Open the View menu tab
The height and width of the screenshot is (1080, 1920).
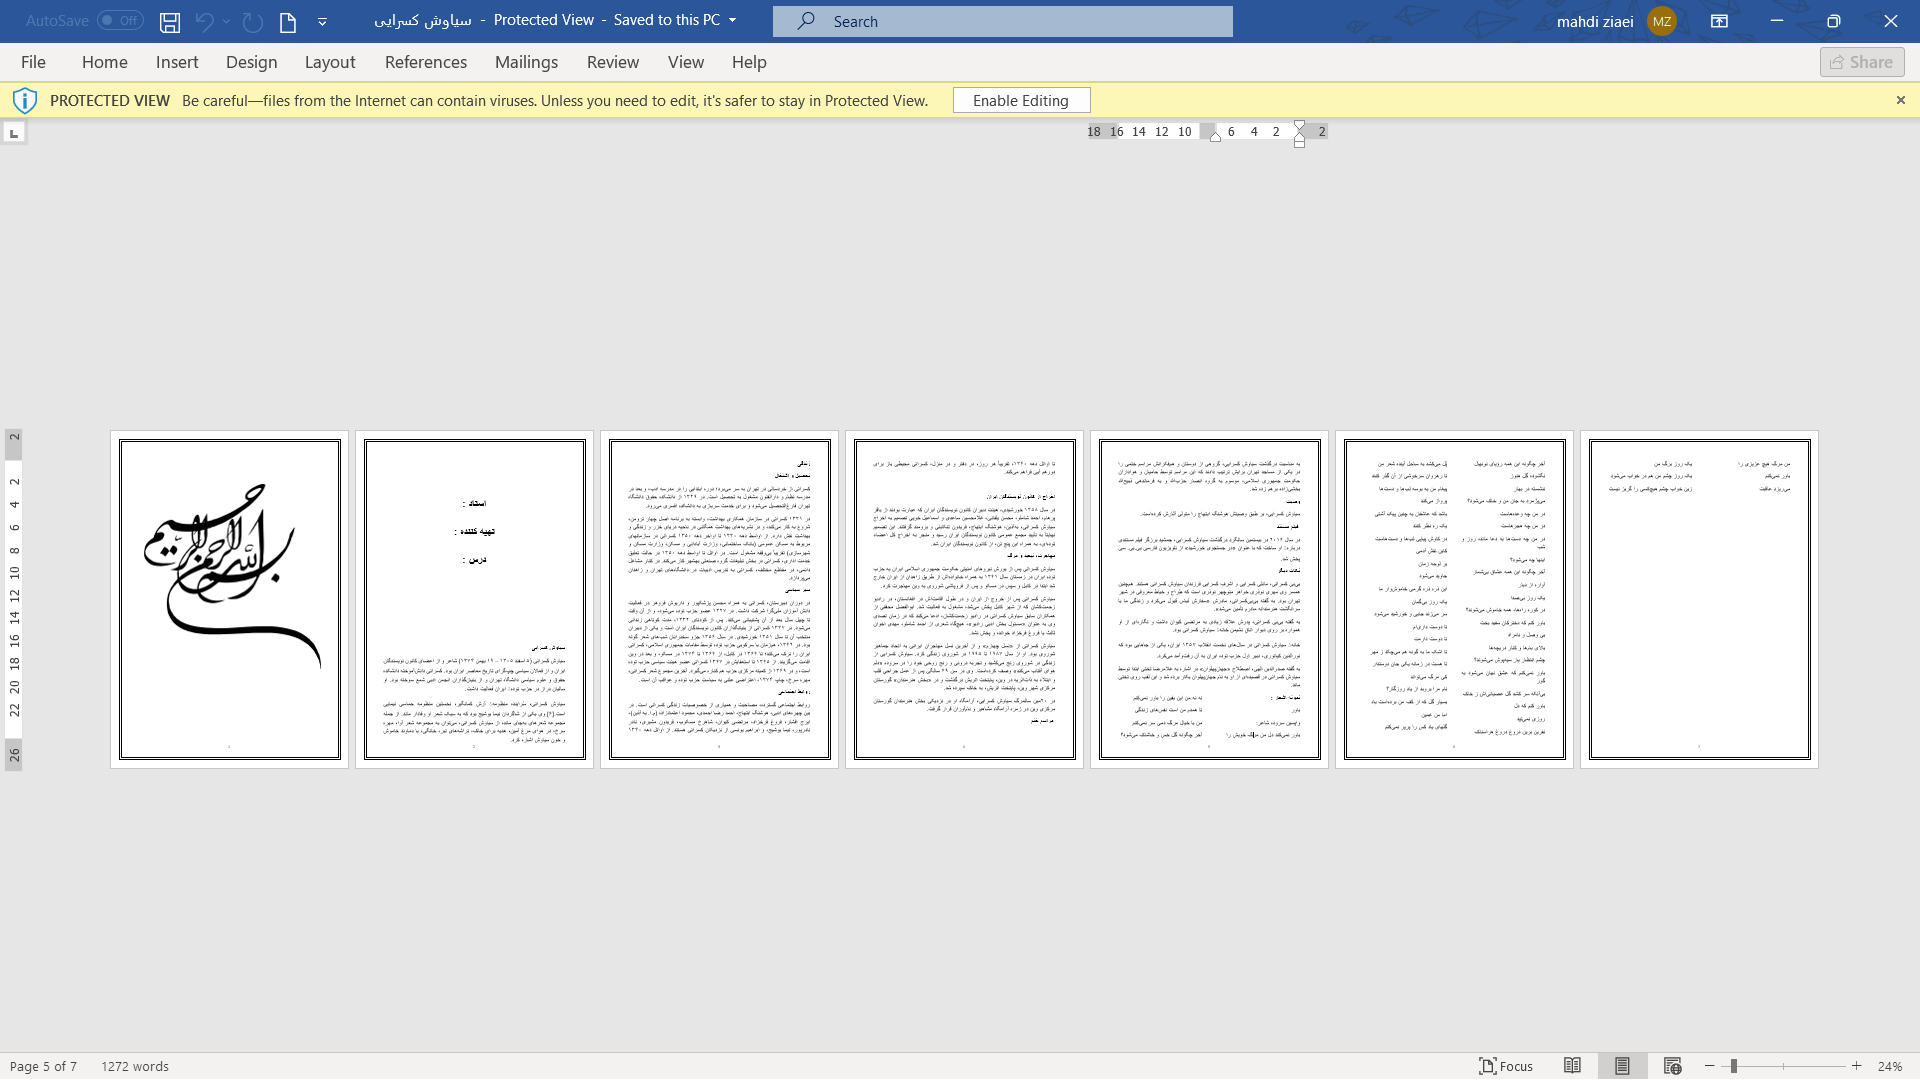[686, 61]
